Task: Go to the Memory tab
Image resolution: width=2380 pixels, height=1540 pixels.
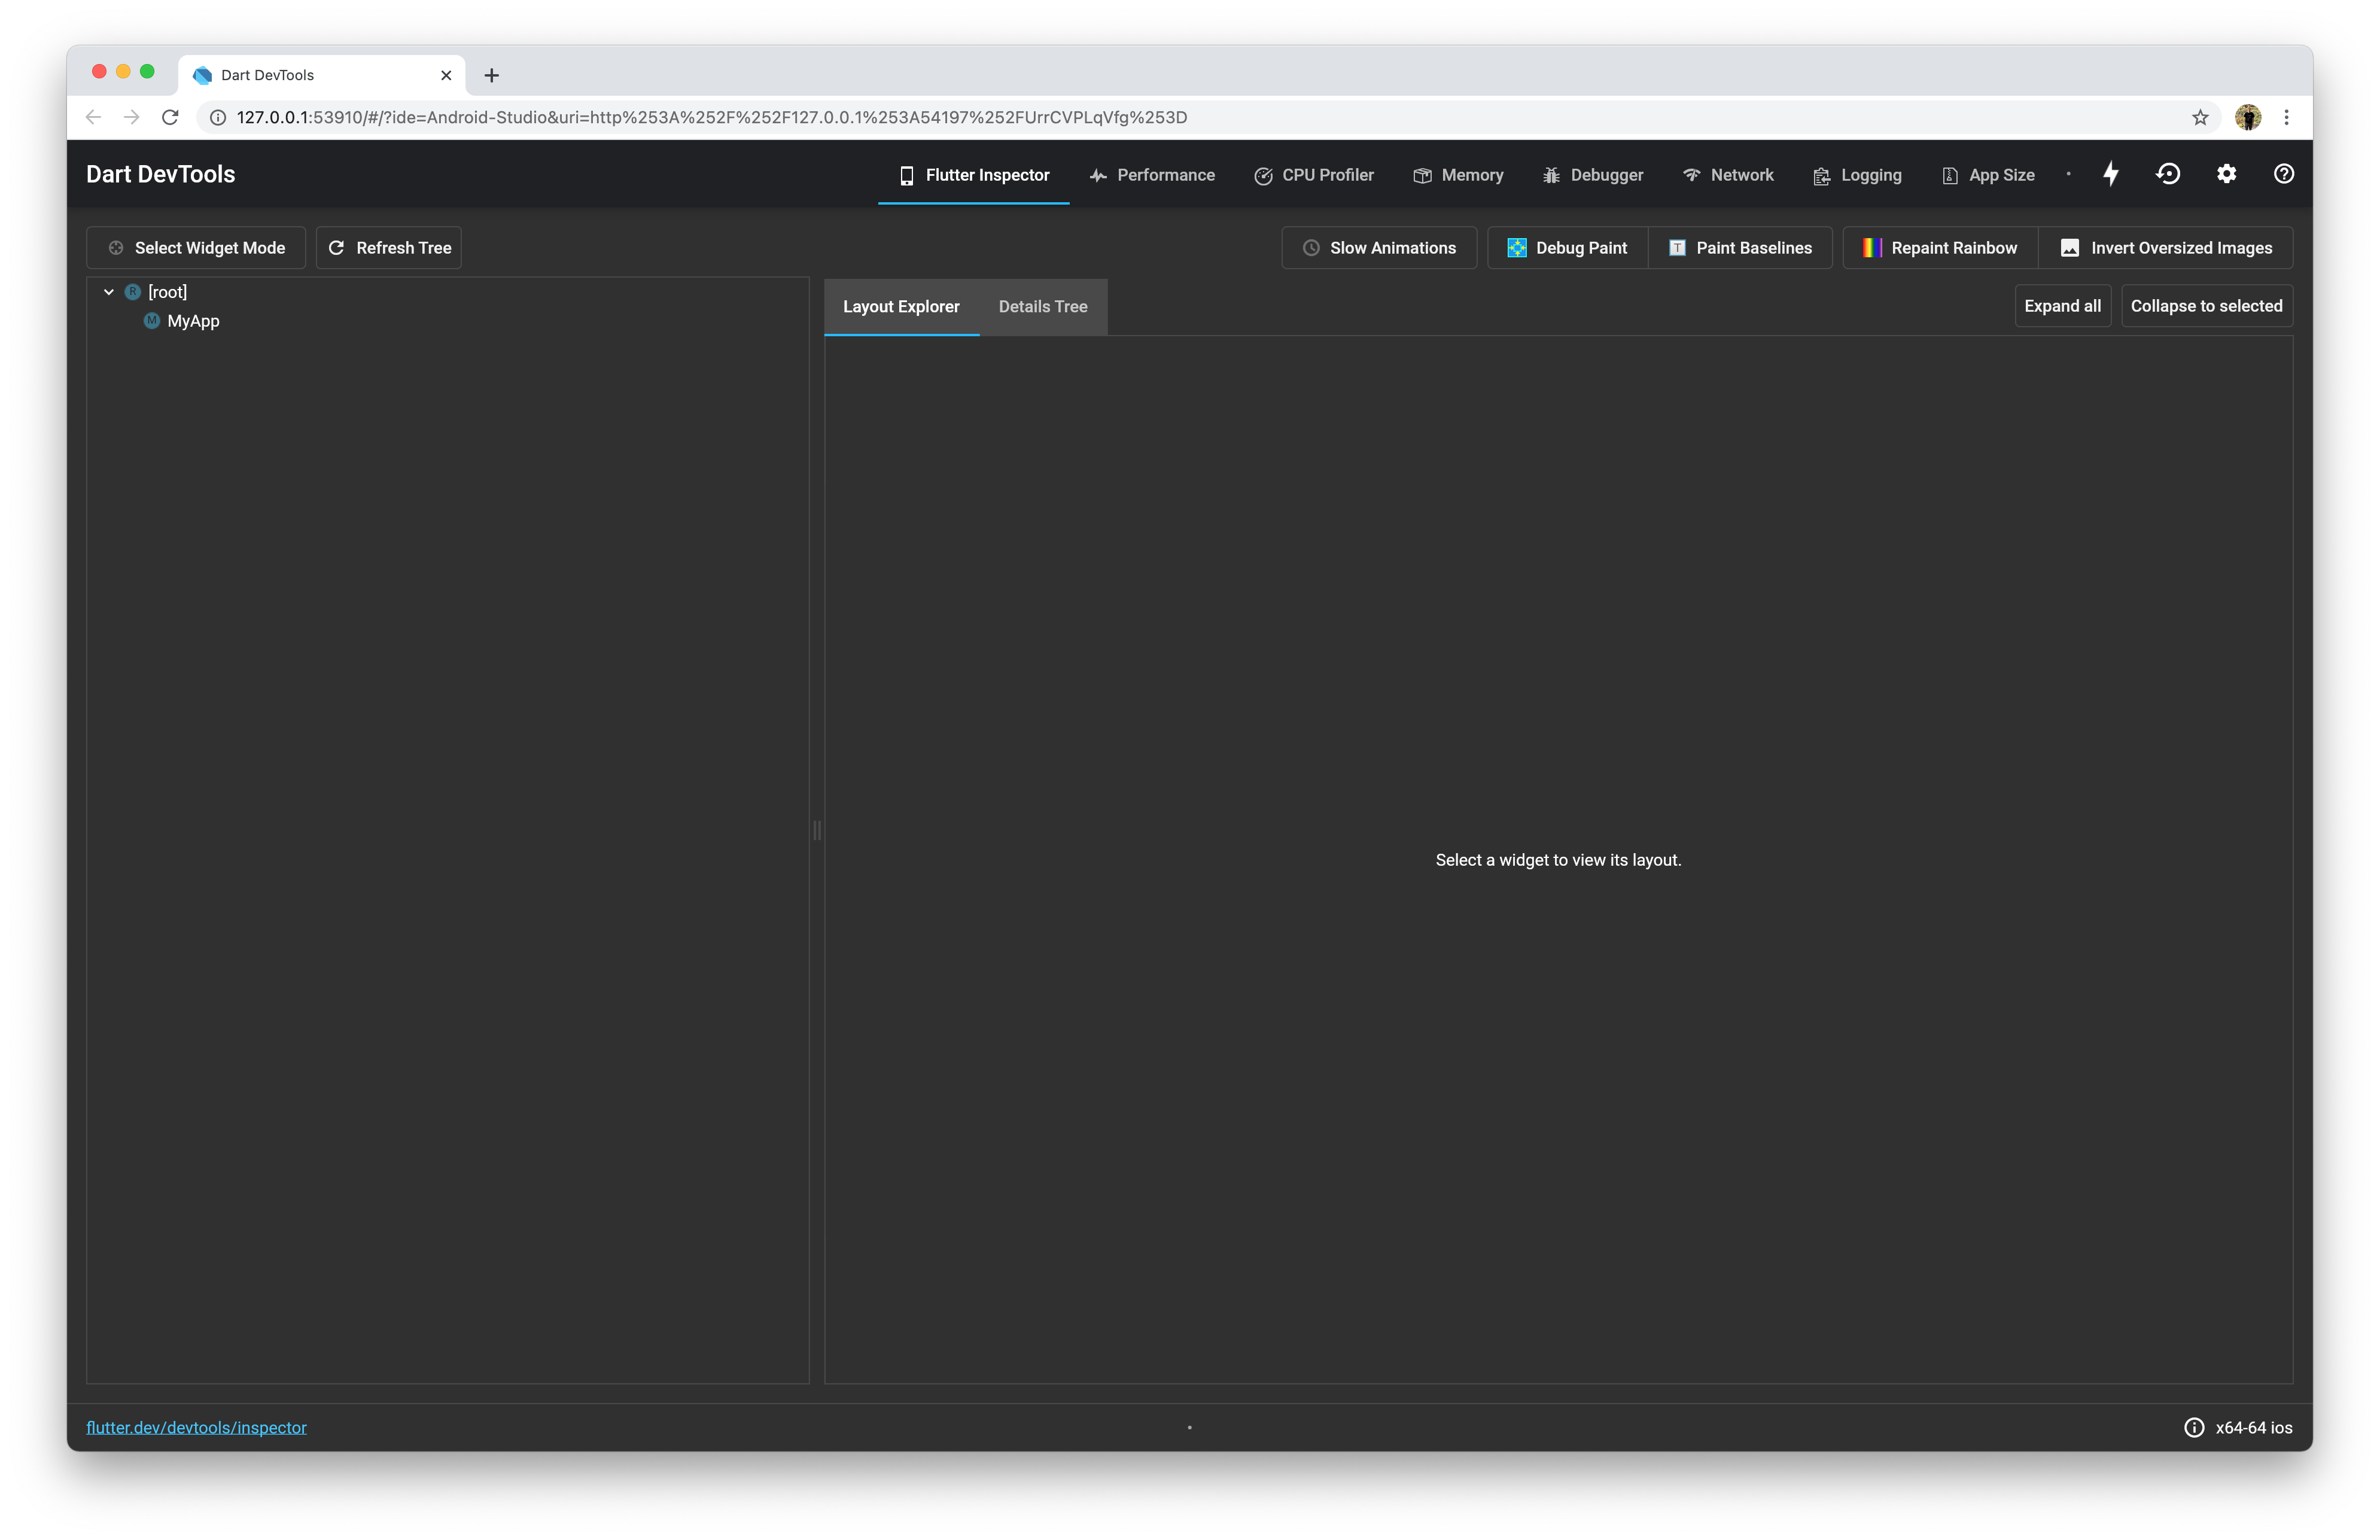Action: [1458, 175]
